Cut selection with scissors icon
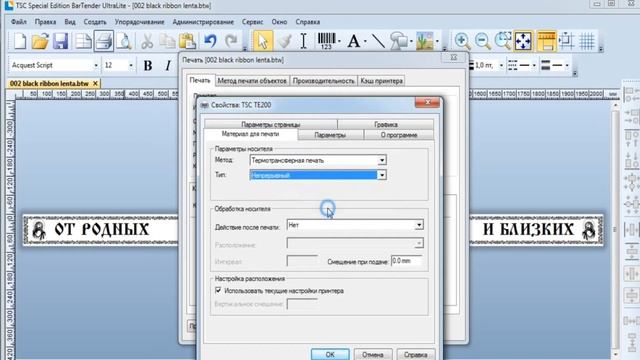This screenshot has height=360, width=640. pyautogui.click(x=147, y=41)
